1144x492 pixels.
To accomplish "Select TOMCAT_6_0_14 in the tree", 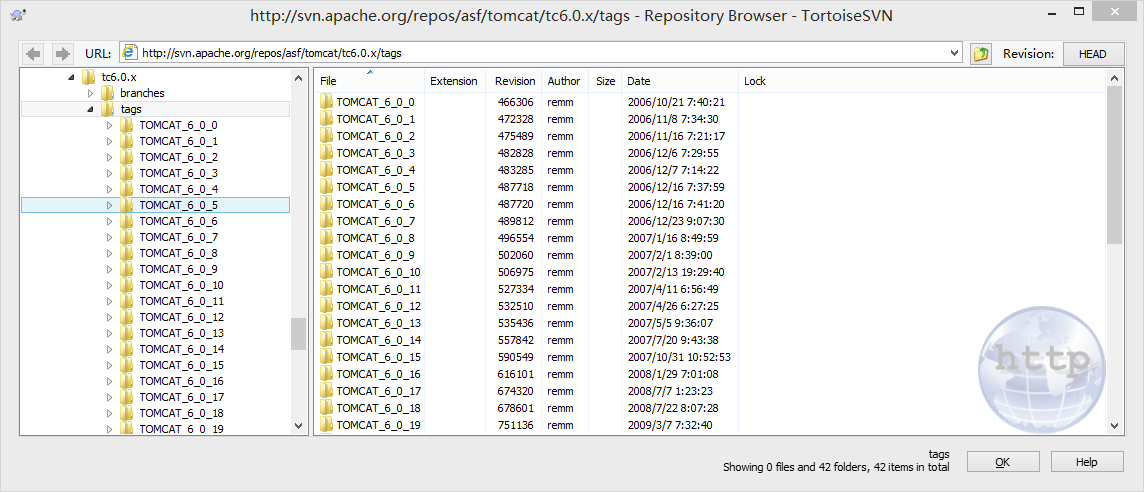I will tap(182, 350).
